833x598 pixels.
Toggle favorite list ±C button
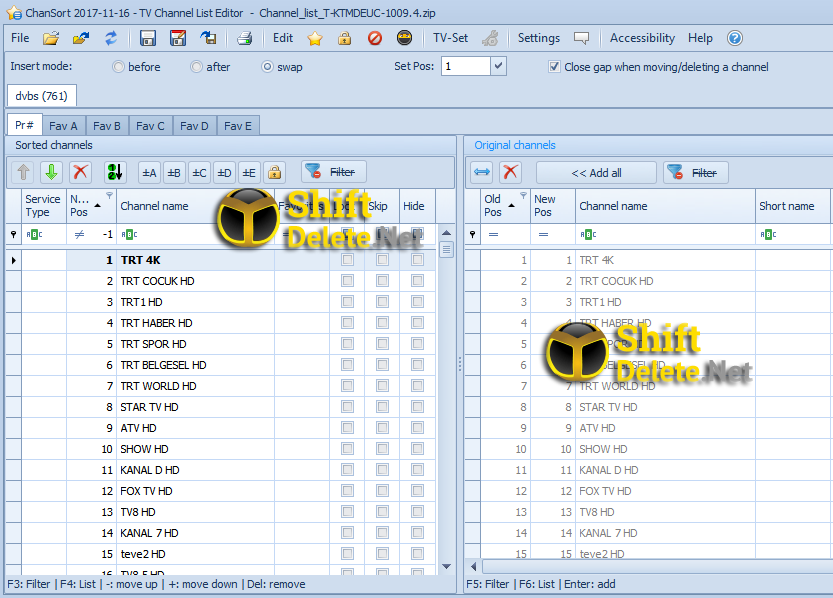pos(199,173)
